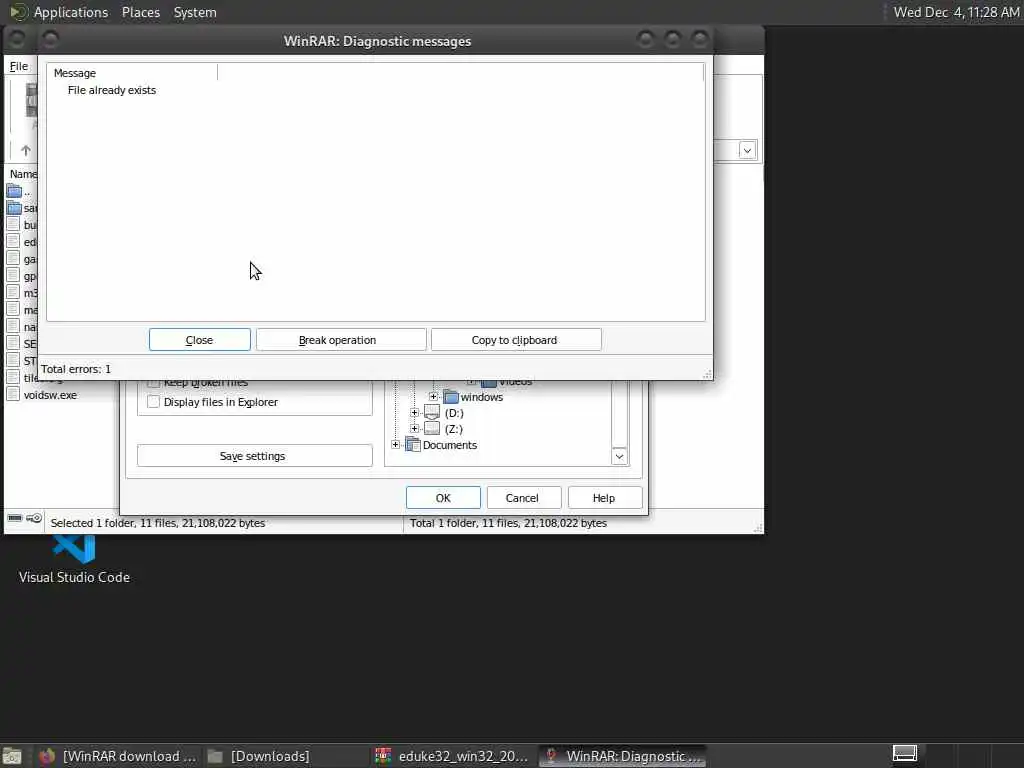Close the Diagnostic messages dialog with Close button

(x=199, y=340)
